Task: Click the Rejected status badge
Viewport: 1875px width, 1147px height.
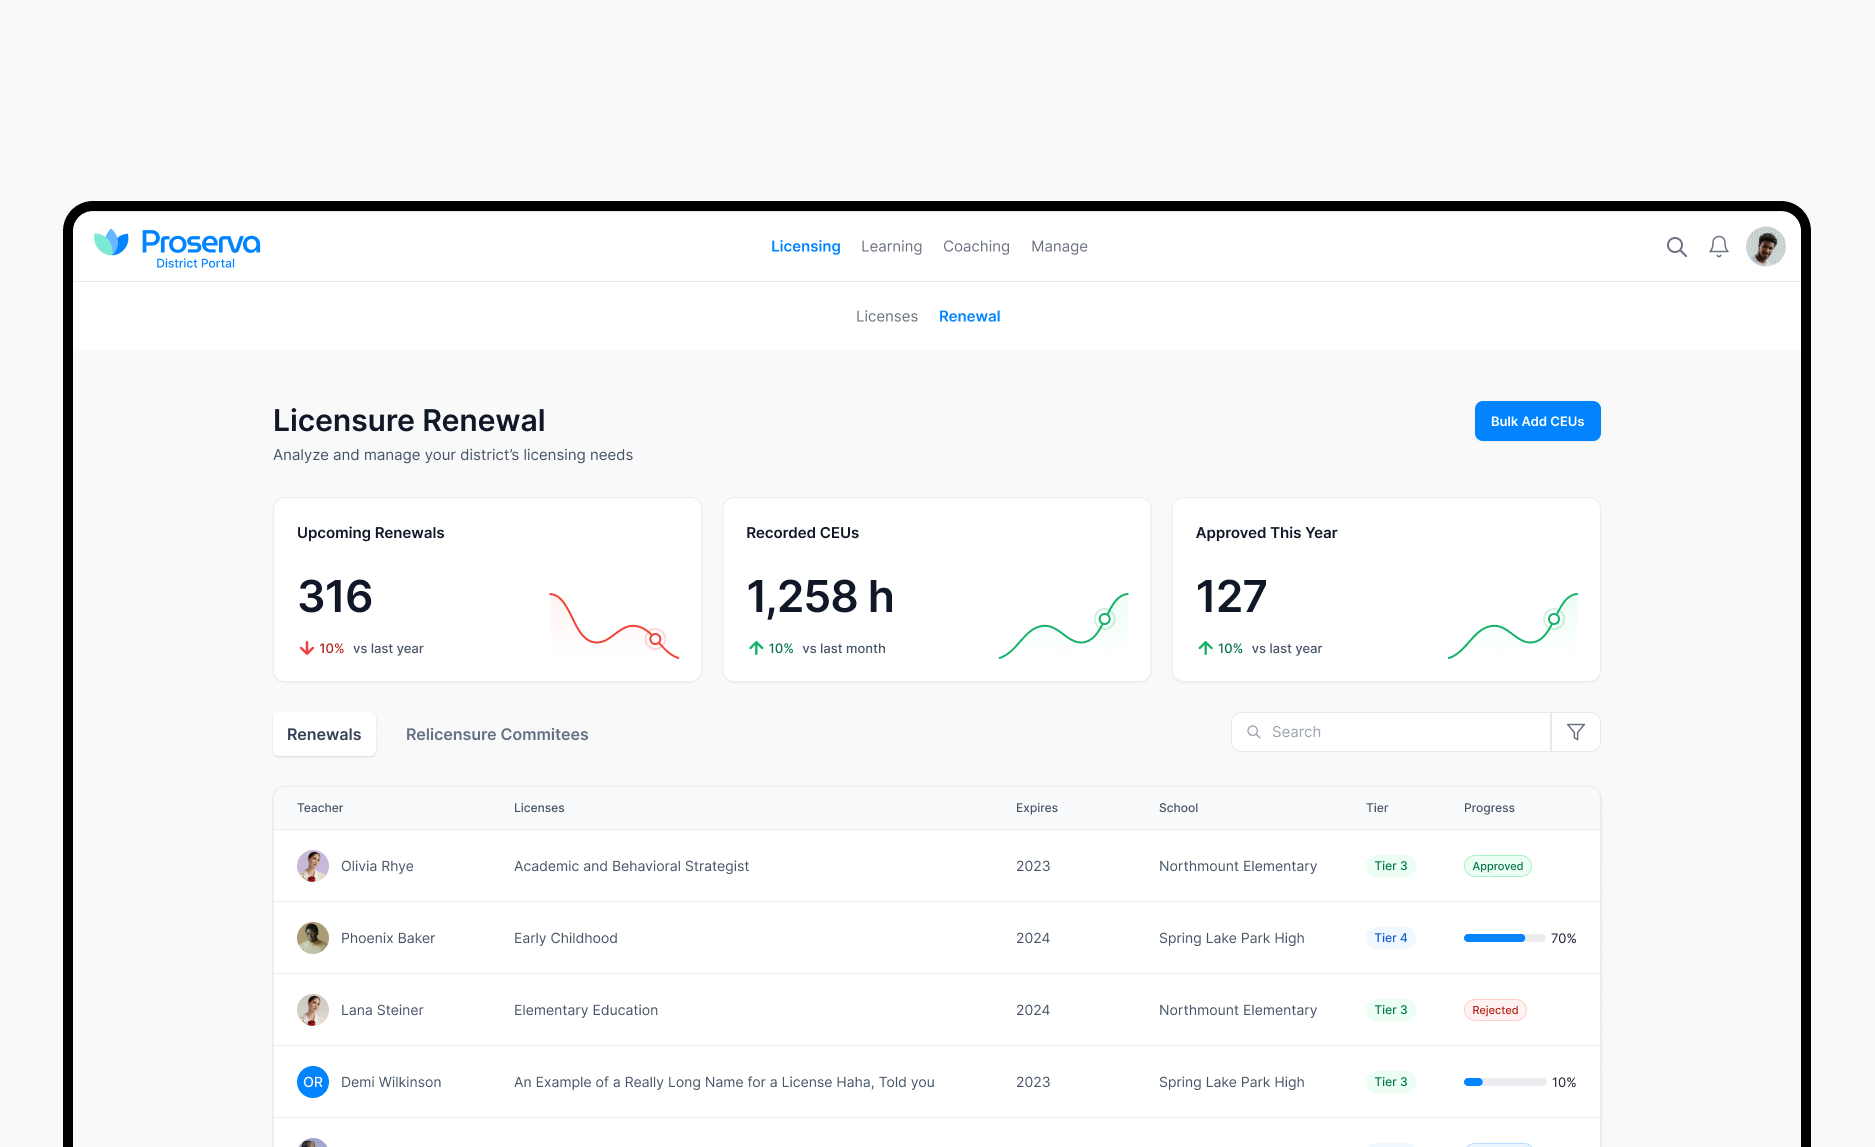Action: [x=1496, y=1010]
